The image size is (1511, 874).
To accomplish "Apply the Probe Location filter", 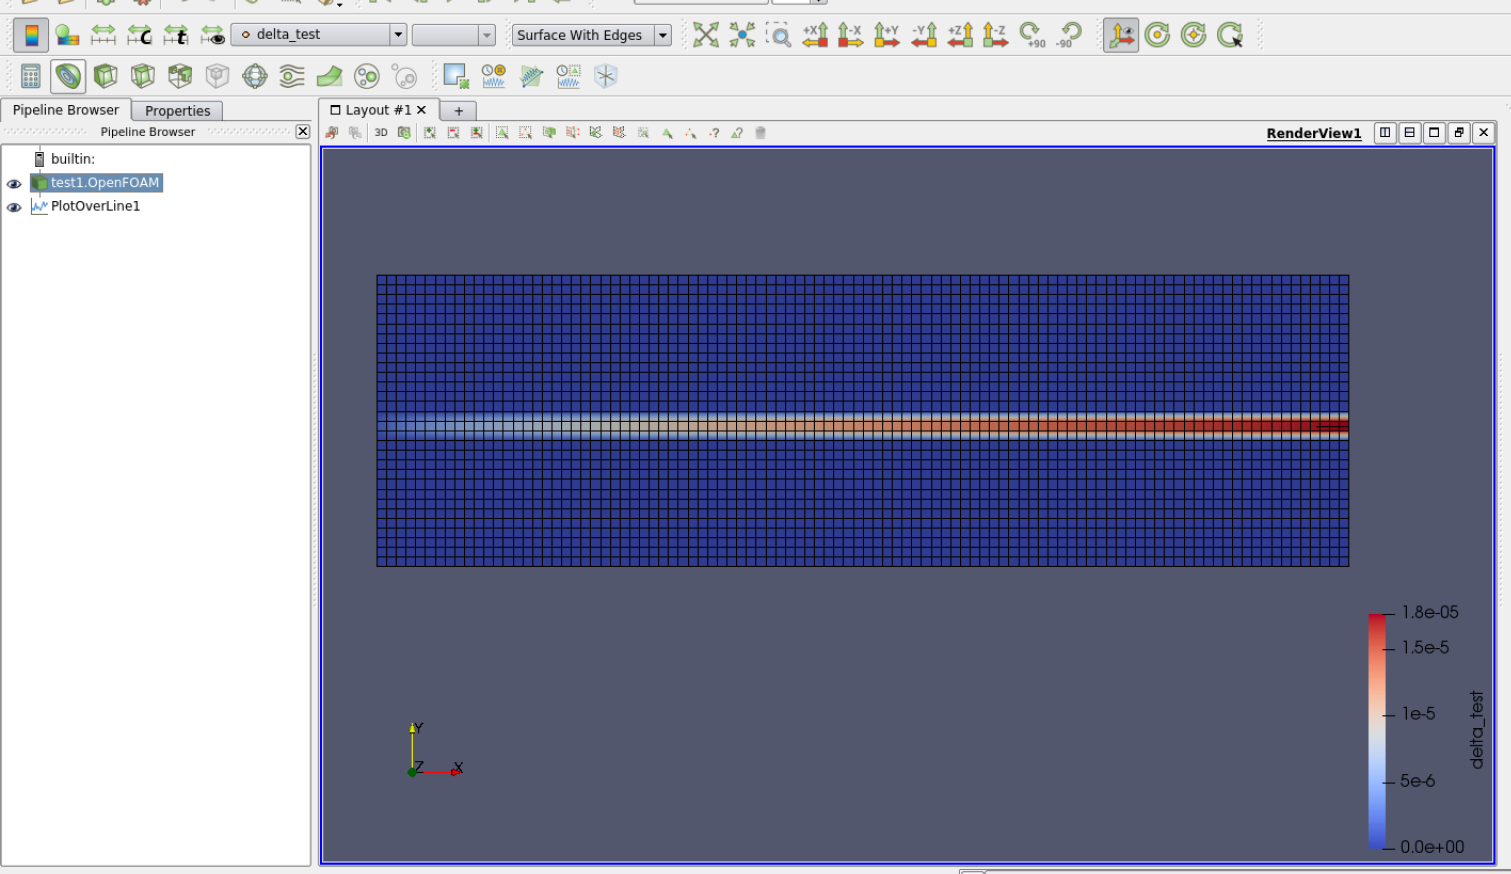I will [606, 76].
